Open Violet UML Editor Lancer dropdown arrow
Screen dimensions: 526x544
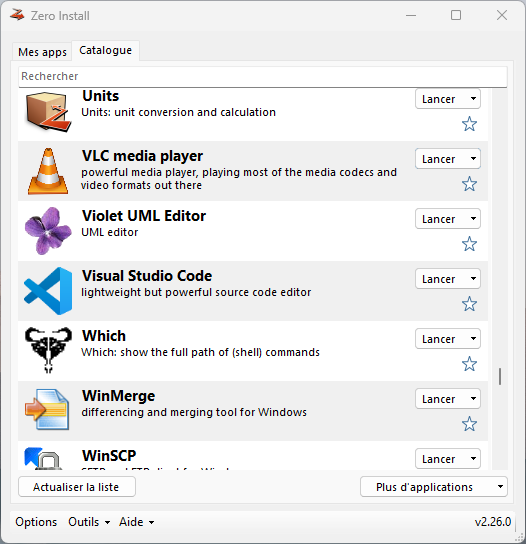(x=473, y=219)
